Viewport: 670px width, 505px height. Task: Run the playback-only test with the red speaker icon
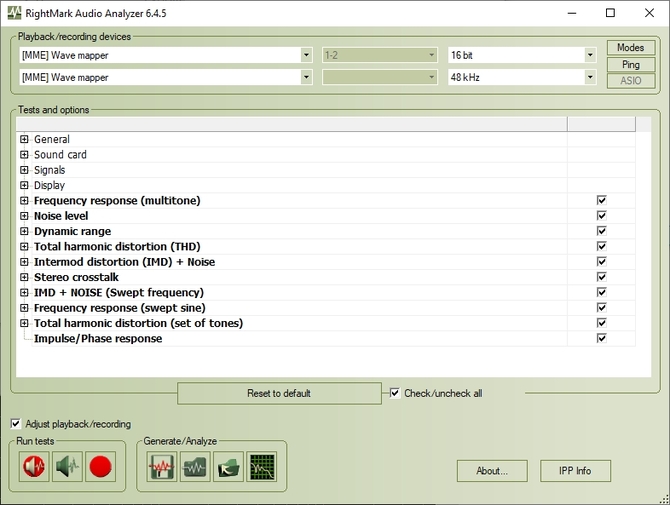pyautogui.click(x=34, y=467)
